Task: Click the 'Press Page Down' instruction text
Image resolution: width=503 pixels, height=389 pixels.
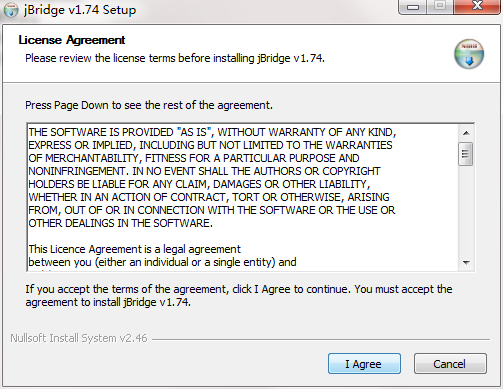Action: point(149,105)
